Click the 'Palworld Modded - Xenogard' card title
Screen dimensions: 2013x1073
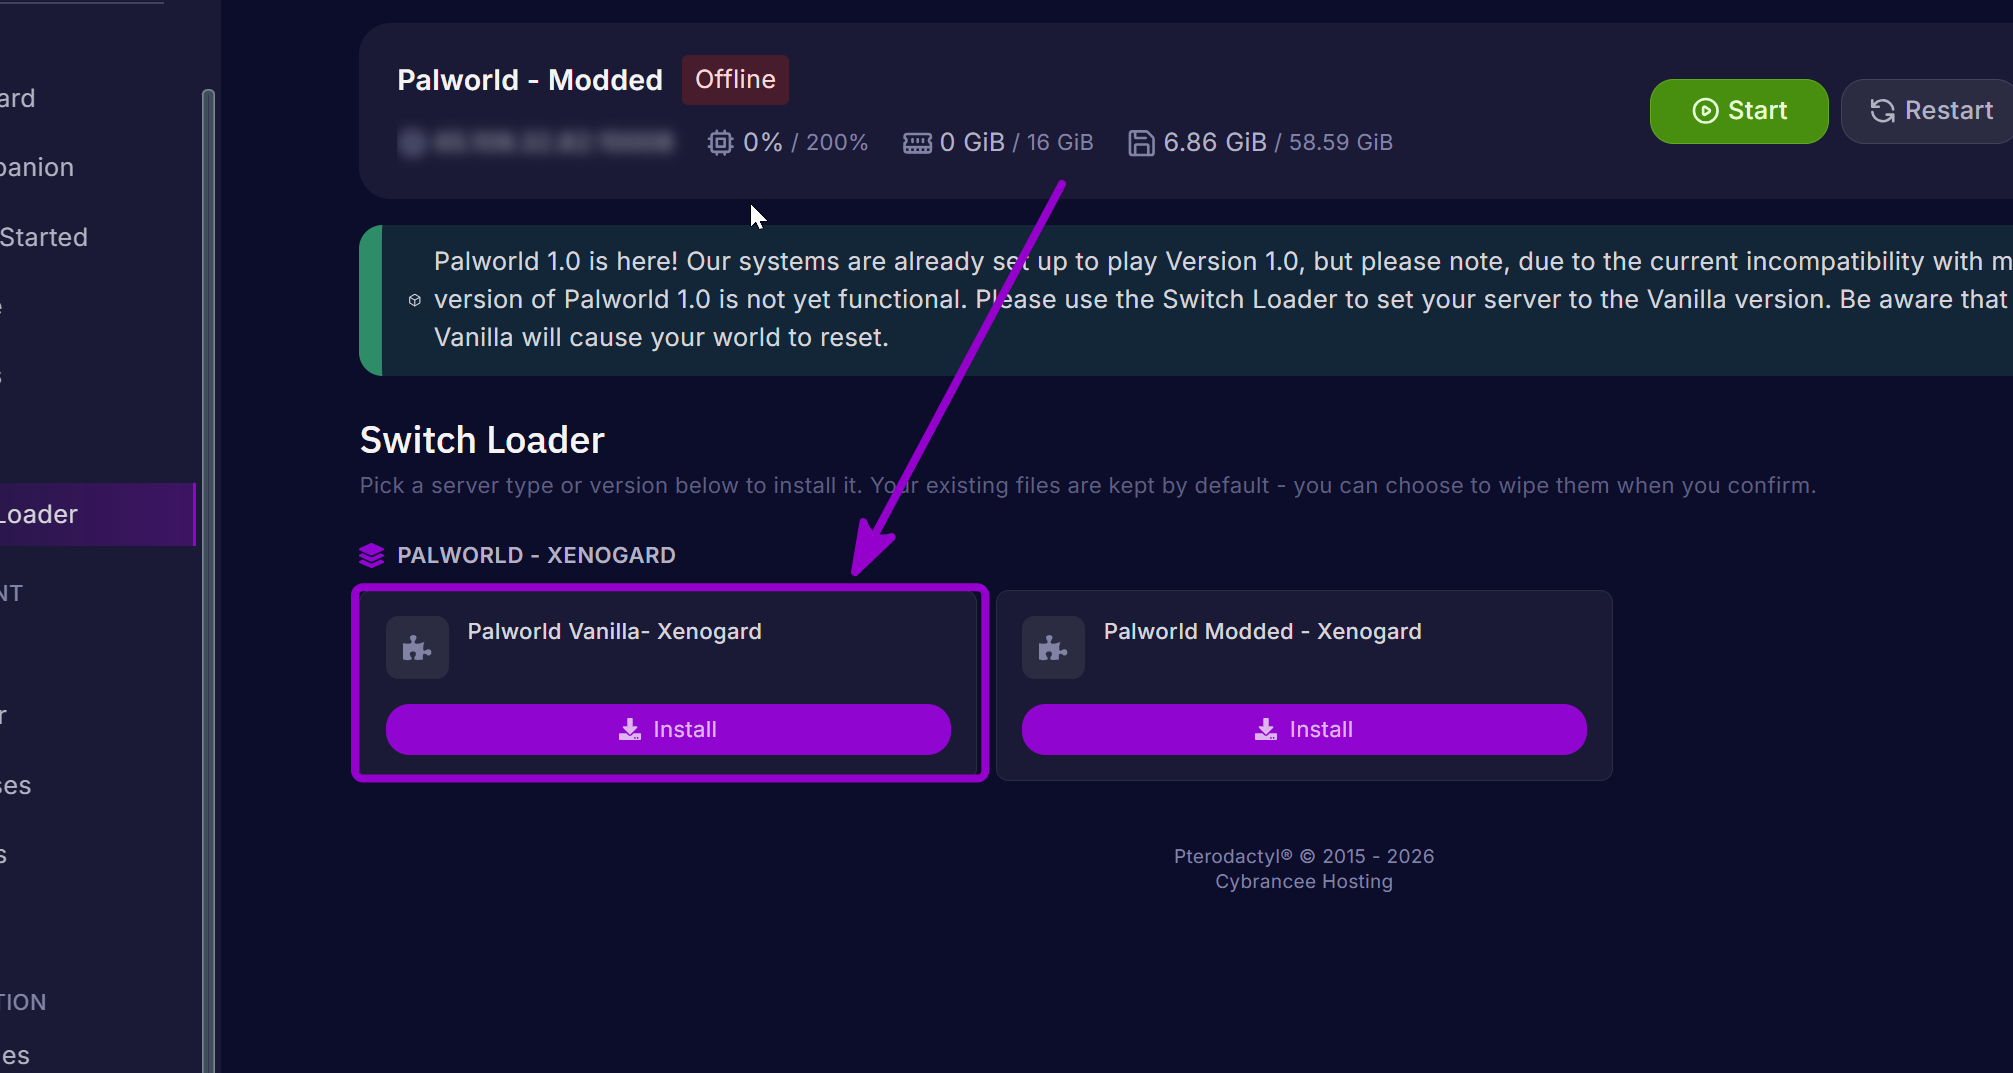1262,632
